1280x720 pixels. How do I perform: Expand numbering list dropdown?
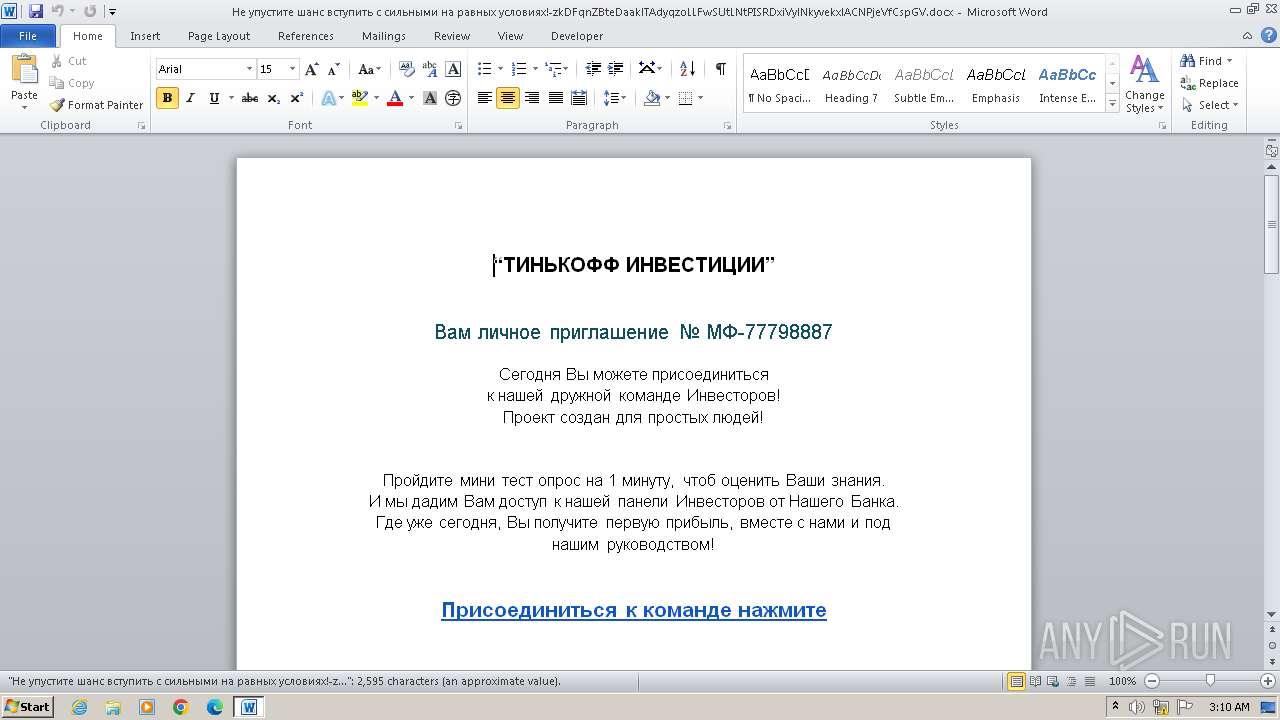pyautogui.click(x=535, y=69)
